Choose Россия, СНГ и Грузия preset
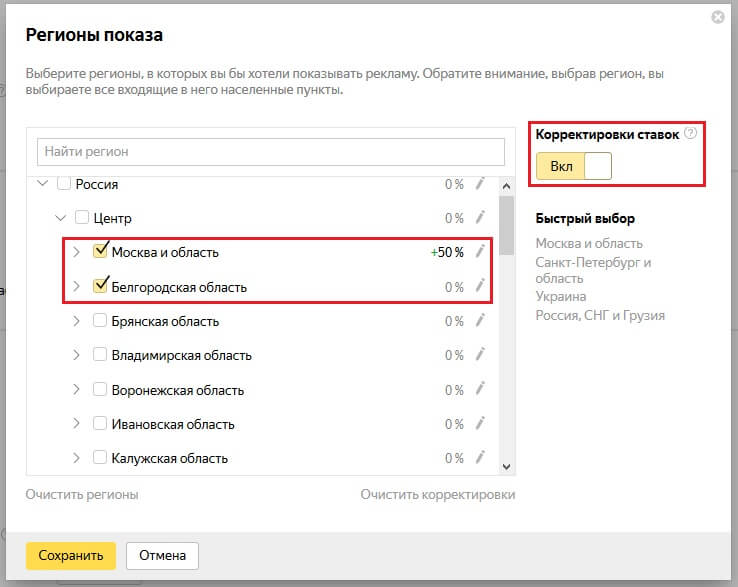 (599, 315)
